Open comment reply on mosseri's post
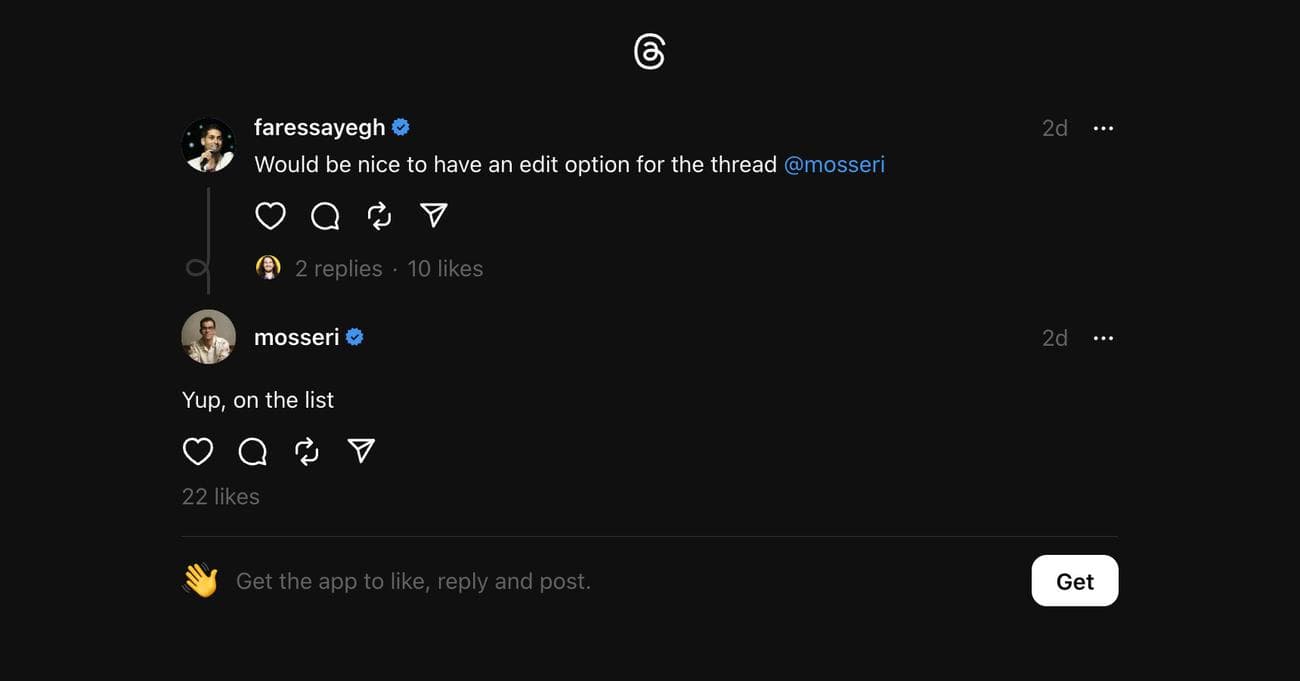The height and width of the screenshot is (681, 1300). [253, 452]
